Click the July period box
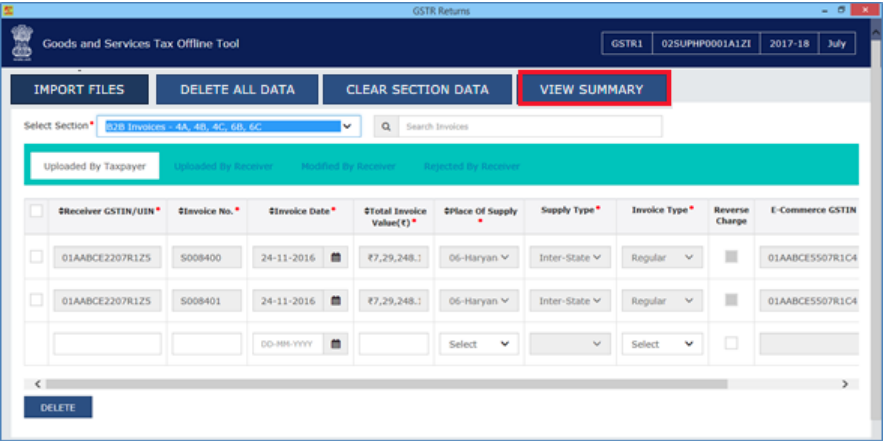This screenshot has height=441, width=884. coord(837,43)
